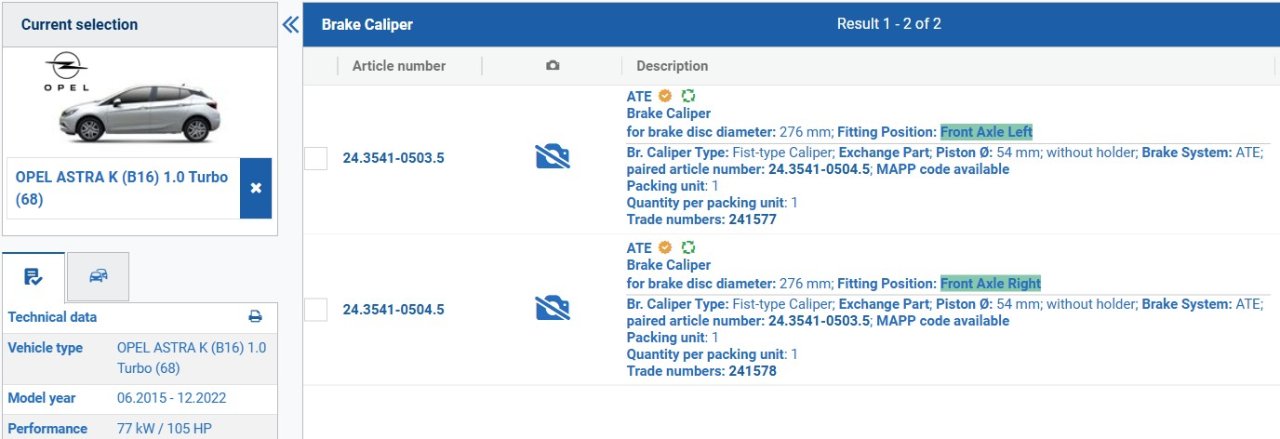This screenshot has height=439, width=1280.
Task: Click the orange verified badge on first ATE result
Action: coord(665,96)
